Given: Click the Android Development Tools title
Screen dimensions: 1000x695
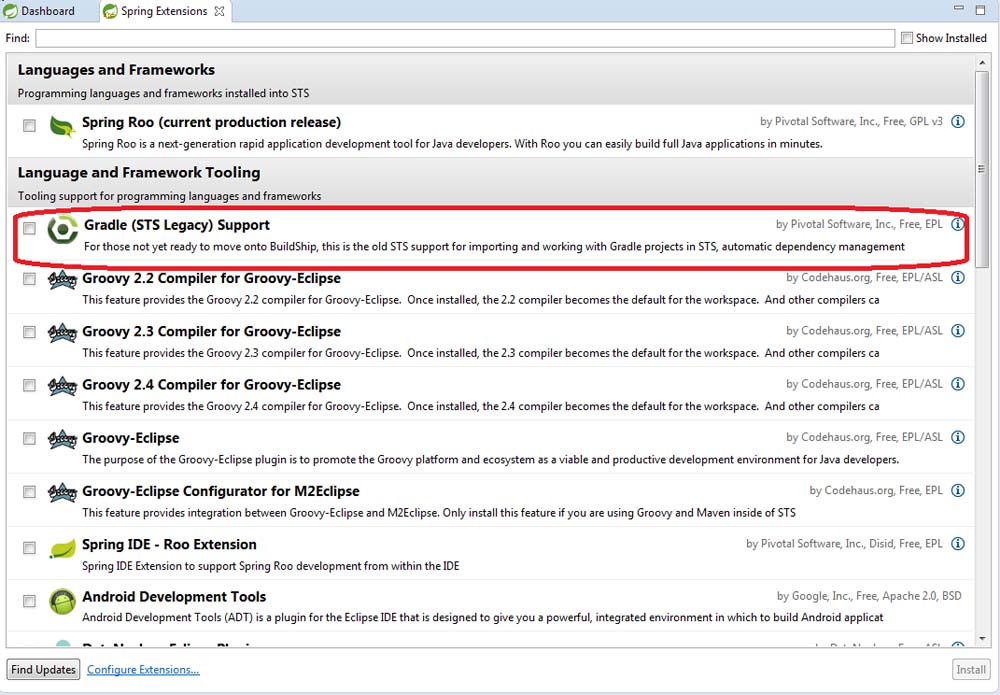Looking at the screenshot, I should (x=174, y=597).
